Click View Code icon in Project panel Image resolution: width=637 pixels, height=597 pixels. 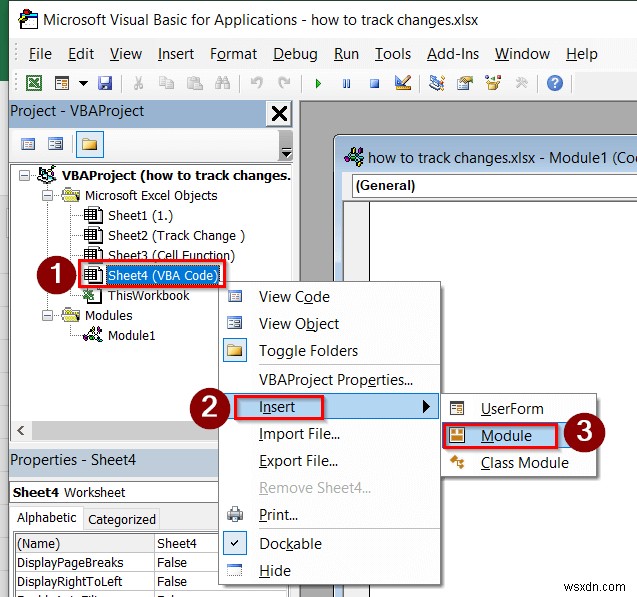click(x=28, y=144)
